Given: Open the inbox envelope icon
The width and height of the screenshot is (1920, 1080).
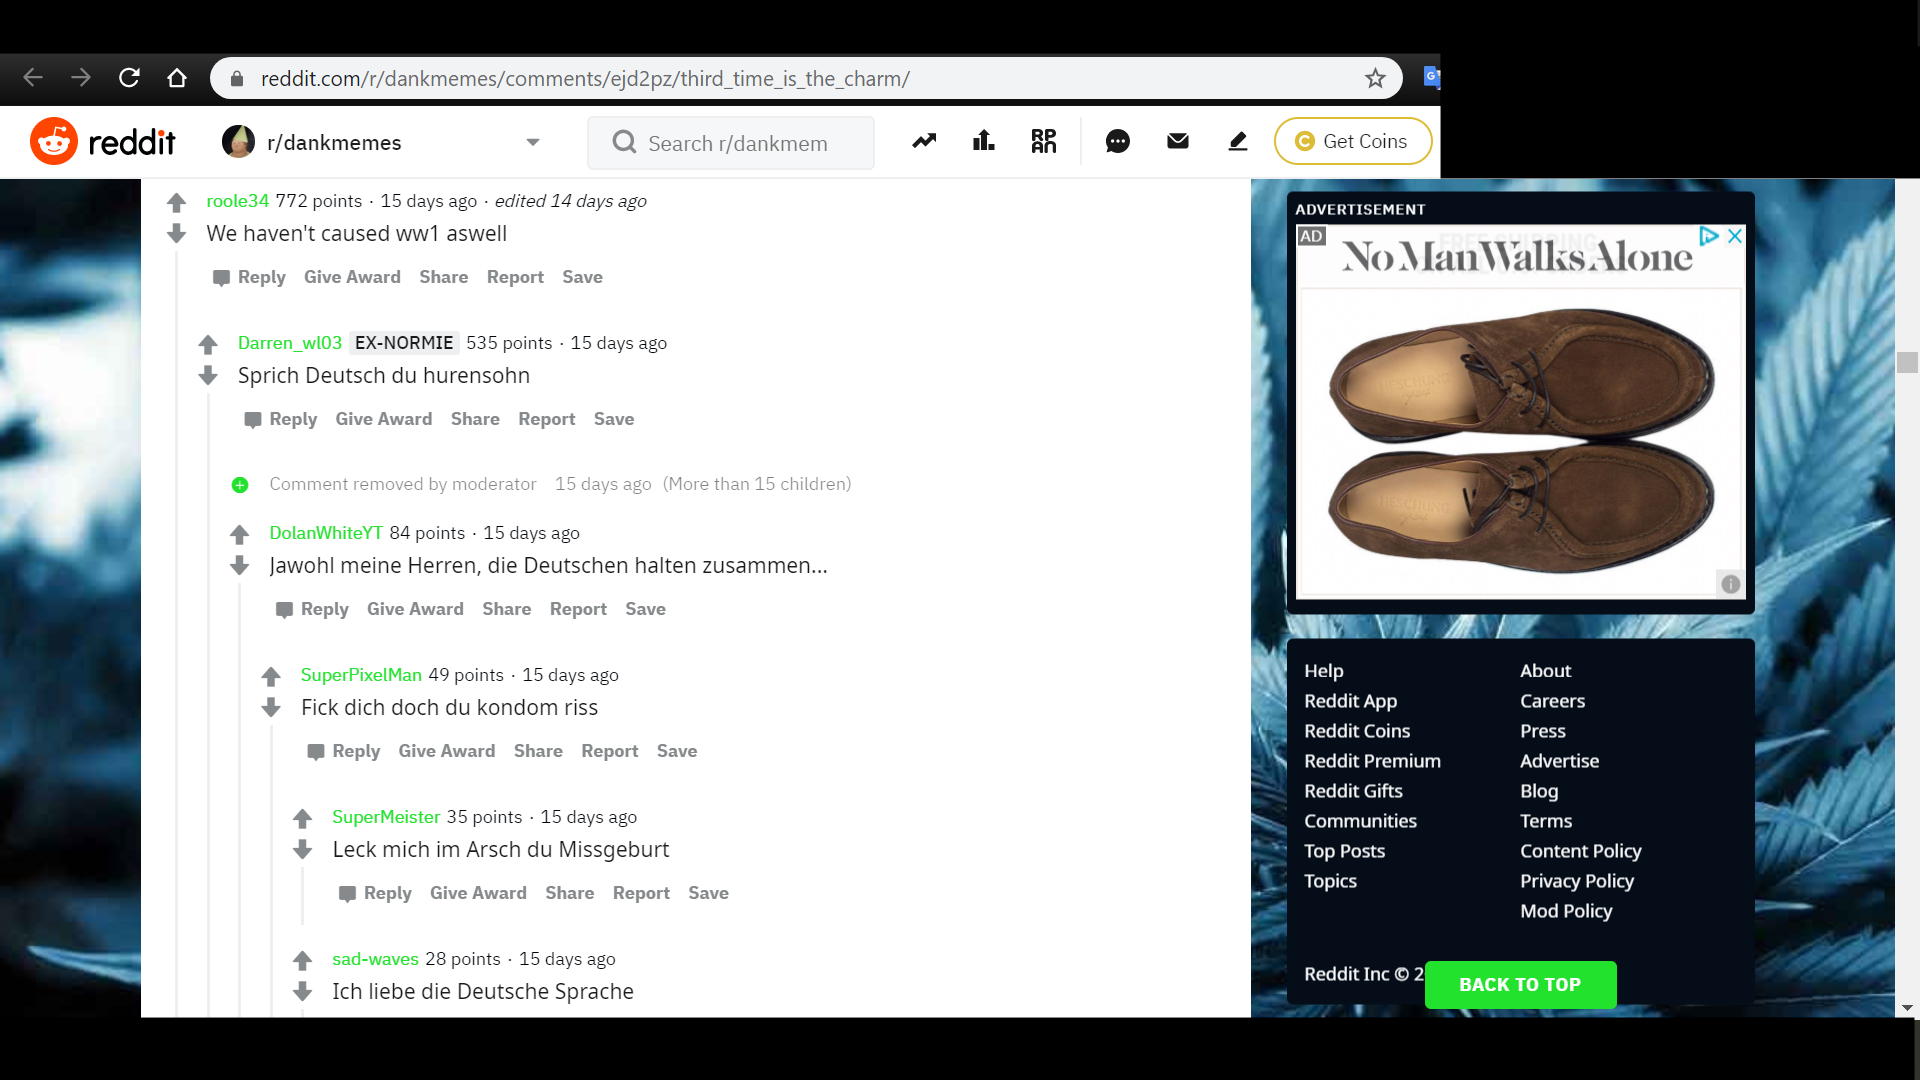Looking at the screenshot, I should 1178,141.
